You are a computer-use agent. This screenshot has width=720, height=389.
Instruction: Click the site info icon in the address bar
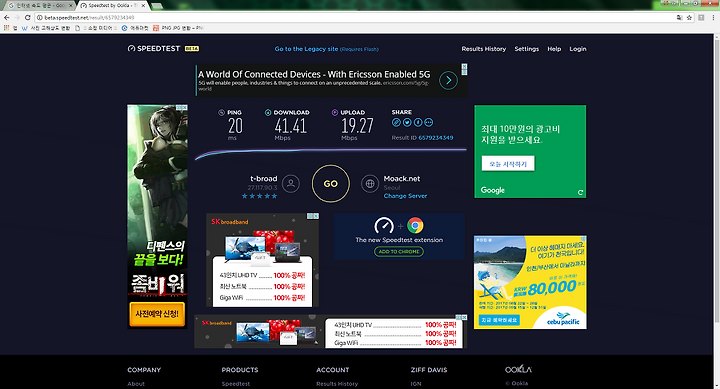(x=39, y=17)
